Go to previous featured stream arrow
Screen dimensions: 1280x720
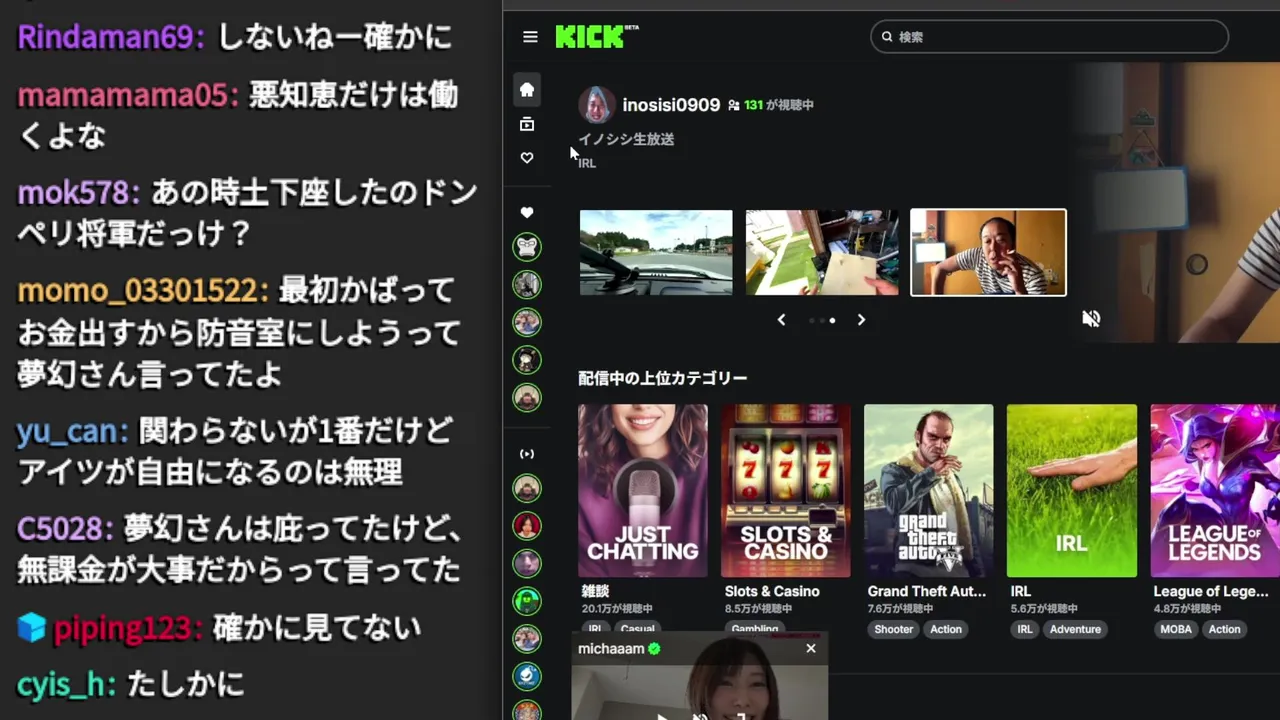(x=781, y=320)
